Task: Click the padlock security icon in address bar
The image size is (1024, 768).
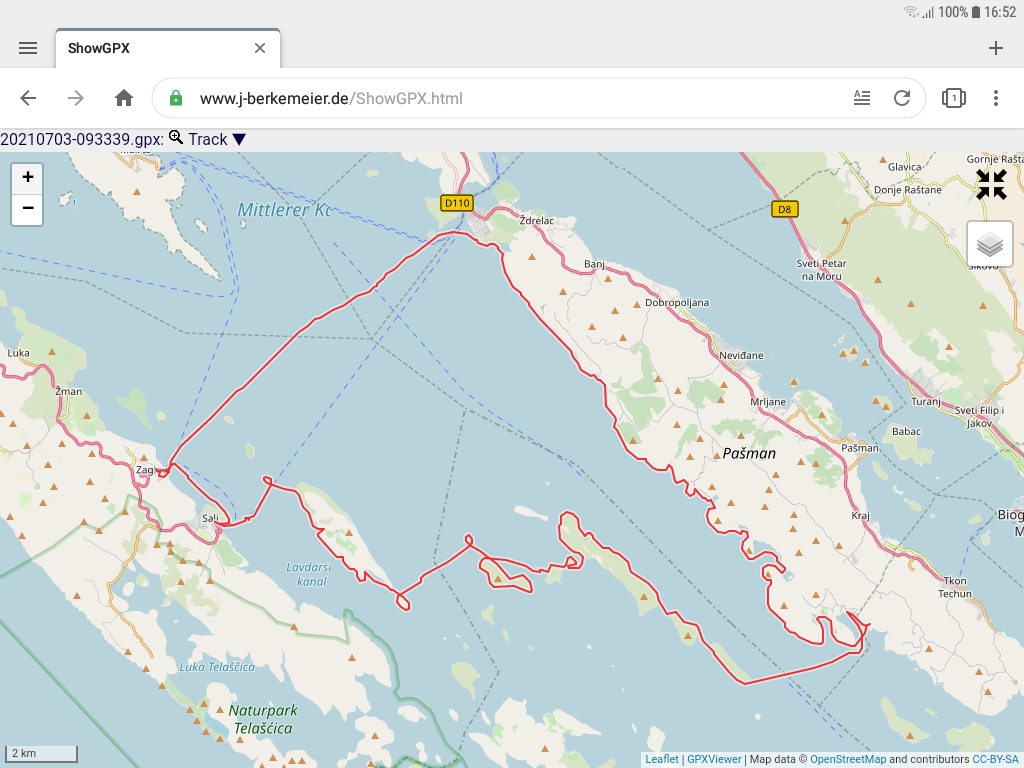Action: [175, 98]
